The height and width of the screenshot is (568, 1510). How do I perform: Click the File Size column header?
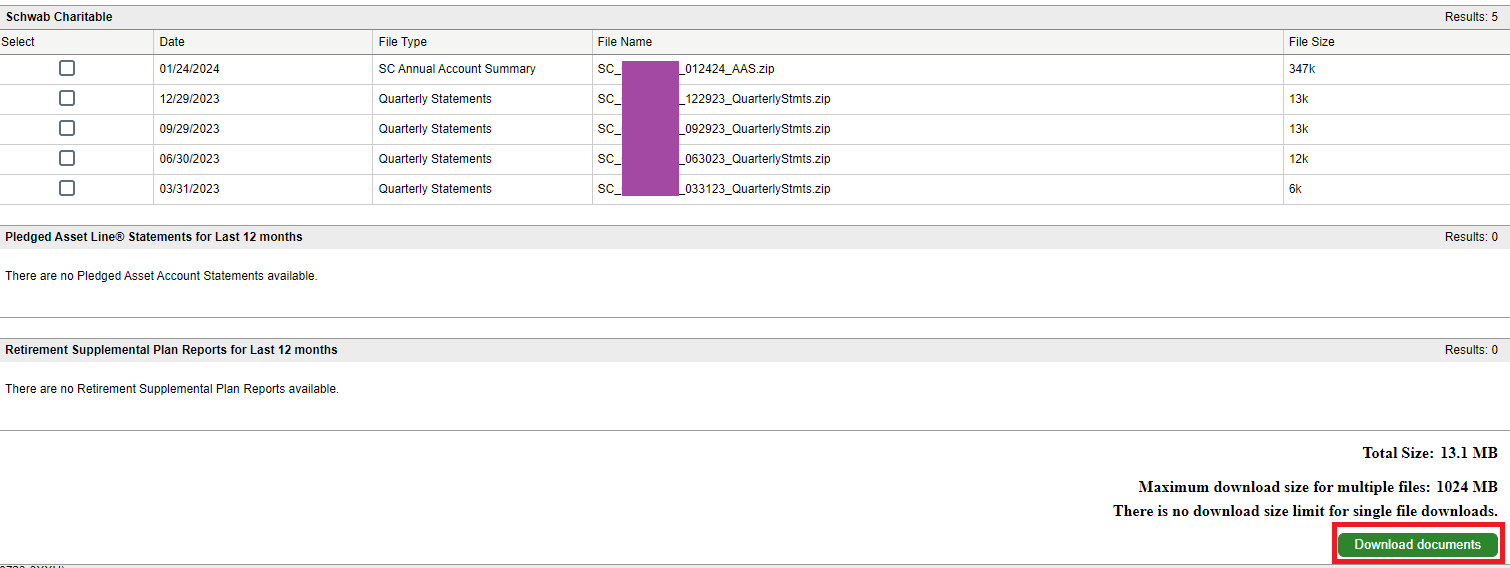pos(1311,42)
